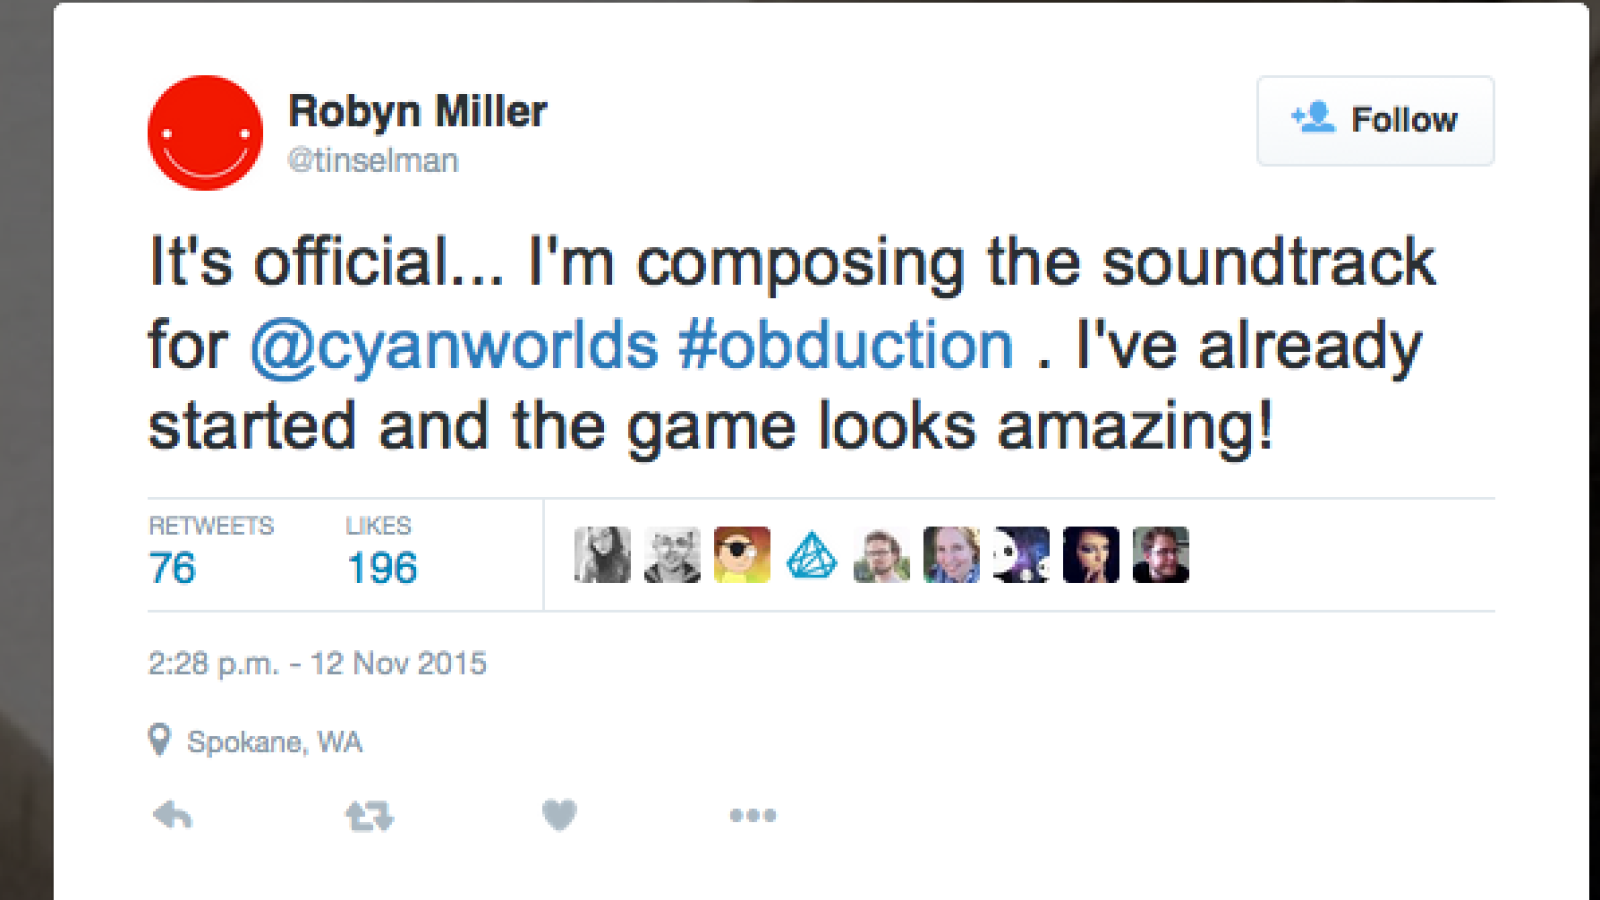Open the Robyn Miller display name
The width and height of the screenshot is (1600, 900).
(x=417, y=111)
